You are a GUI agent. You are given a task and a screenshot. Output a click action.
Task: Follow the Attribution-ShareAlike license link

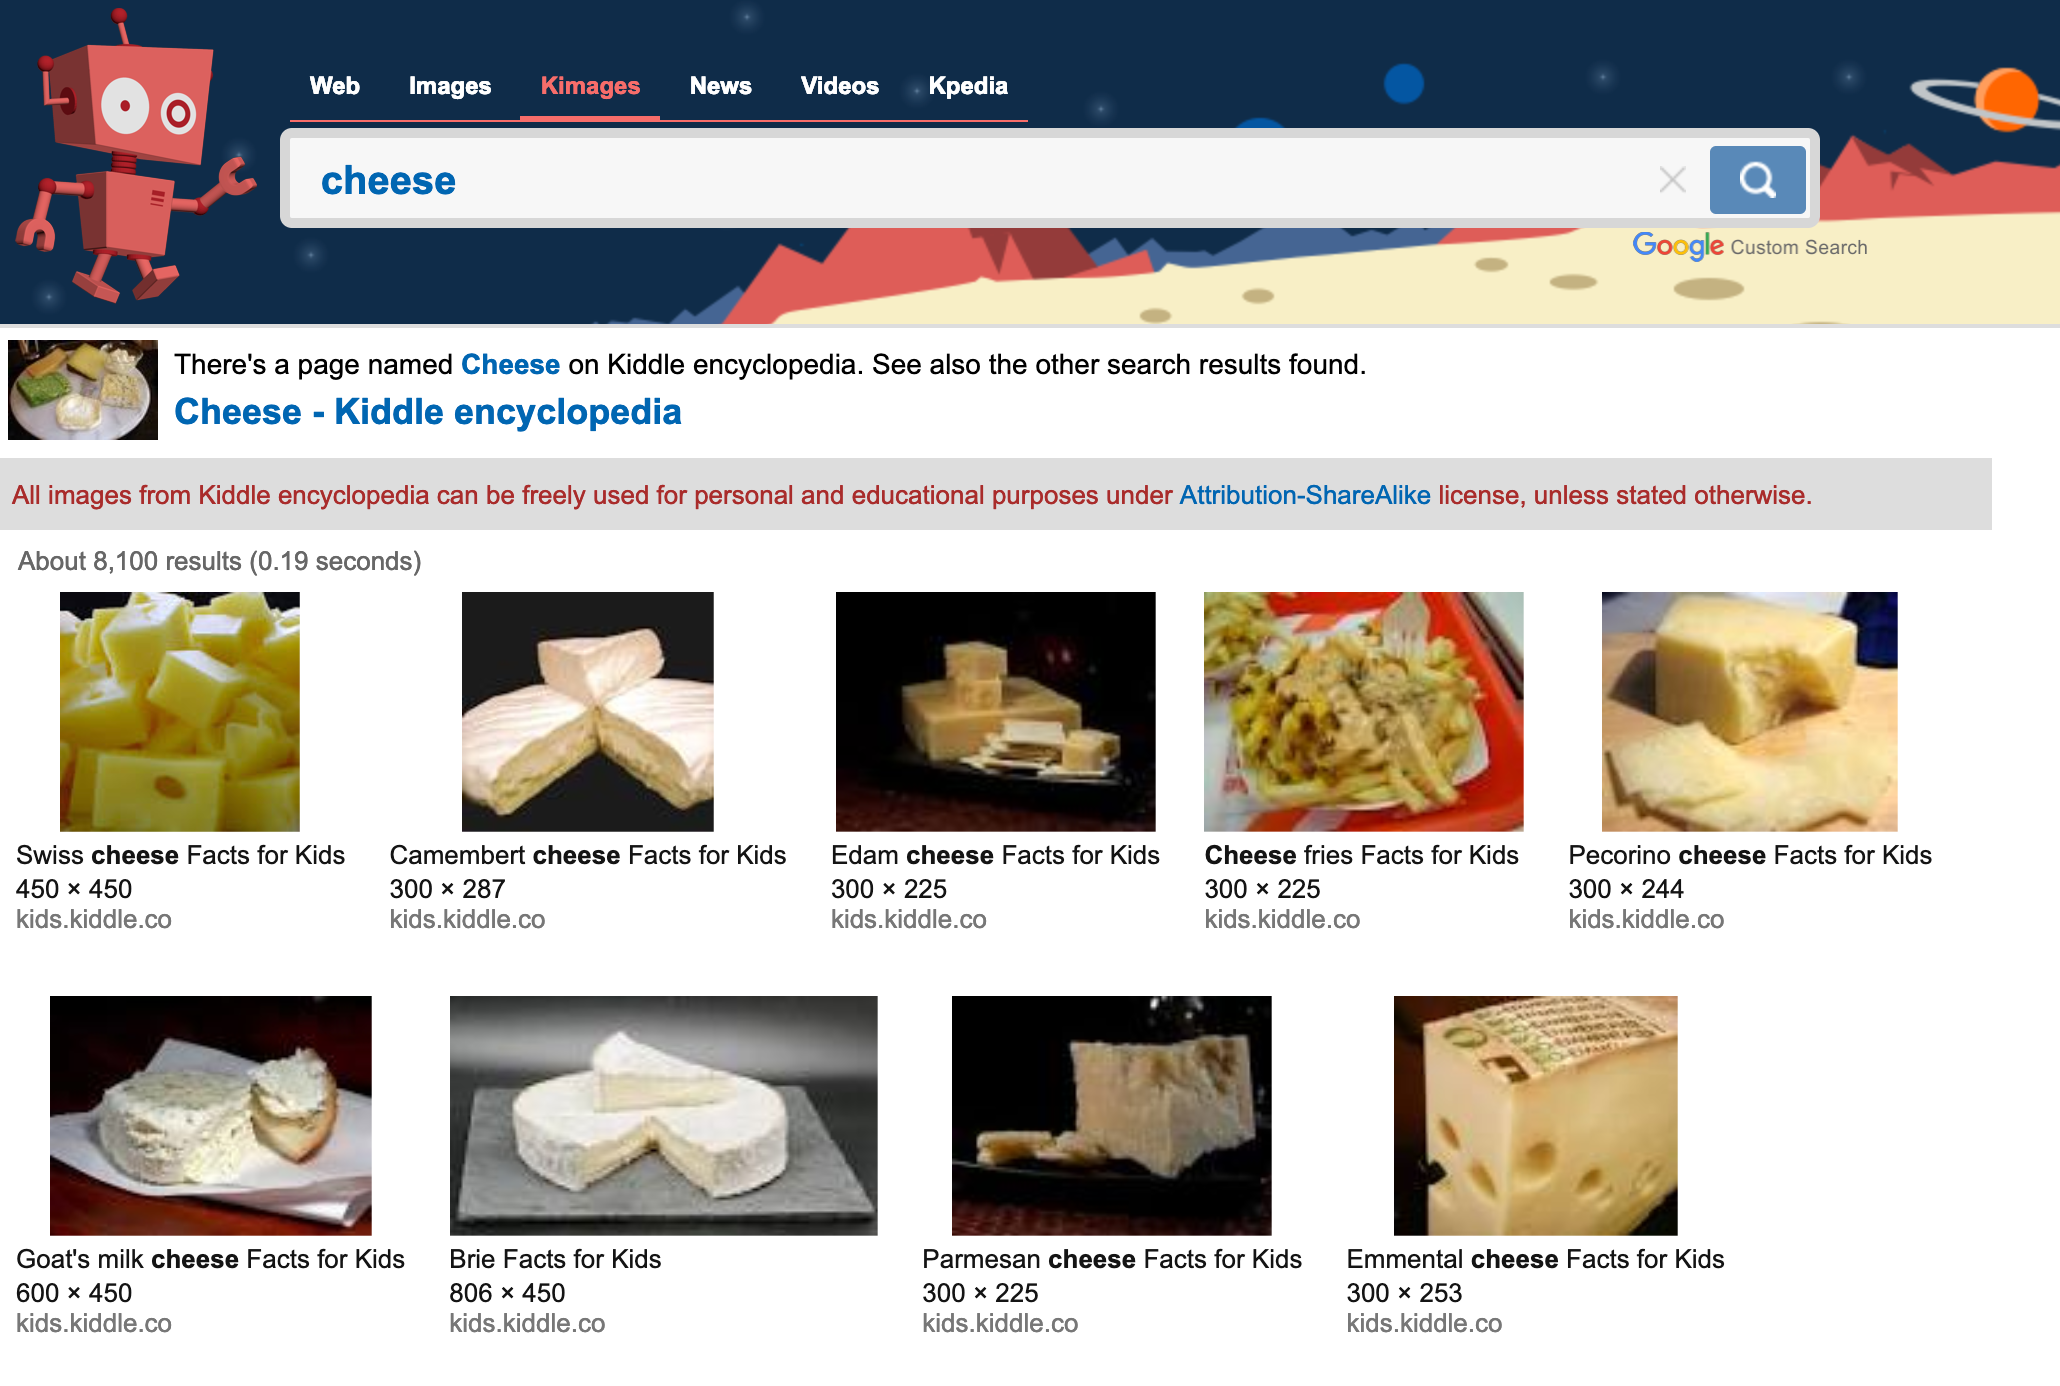1304,495
